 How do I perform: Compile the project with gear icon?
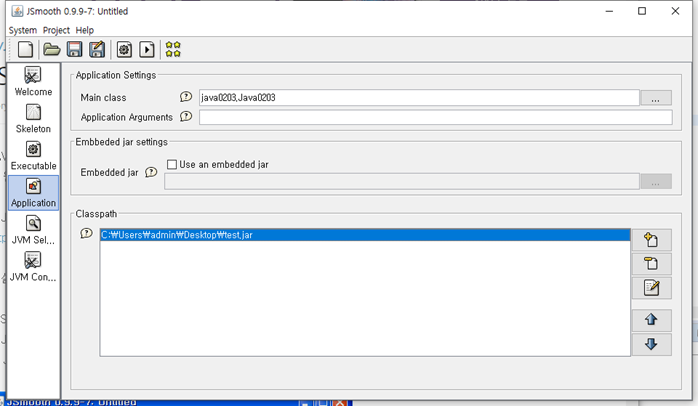click(124, 49)
